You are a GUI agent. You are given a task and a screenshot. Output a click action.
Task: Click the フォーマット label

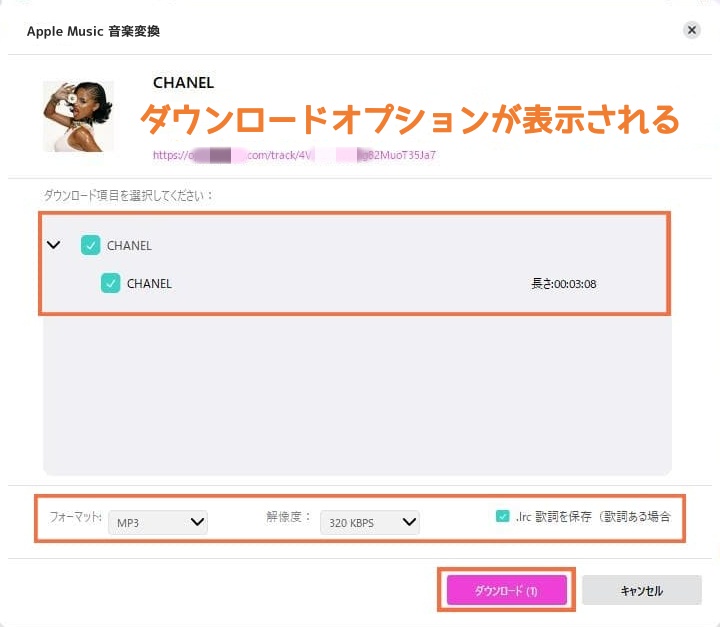point(76,518)
